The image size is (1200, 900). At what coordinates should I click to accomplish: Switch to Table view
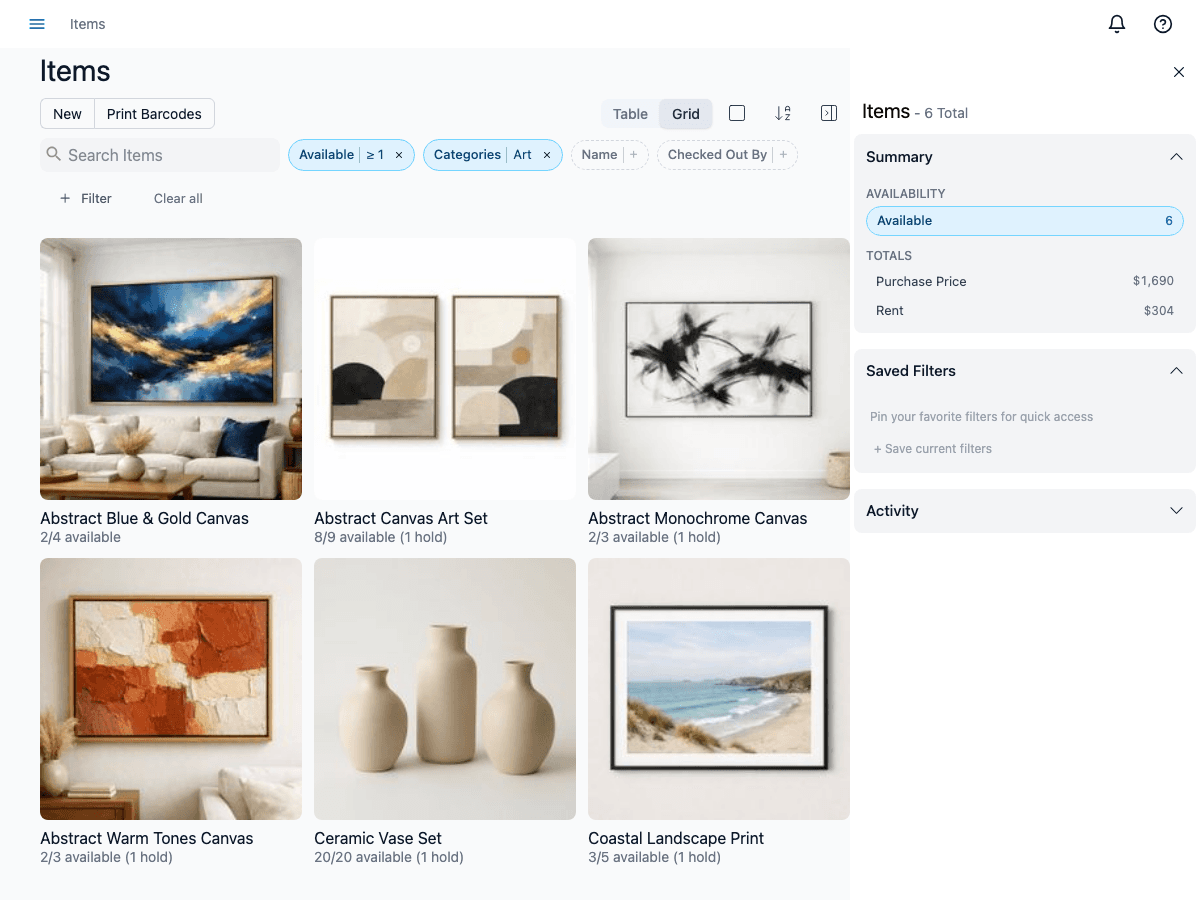[630, 114]
